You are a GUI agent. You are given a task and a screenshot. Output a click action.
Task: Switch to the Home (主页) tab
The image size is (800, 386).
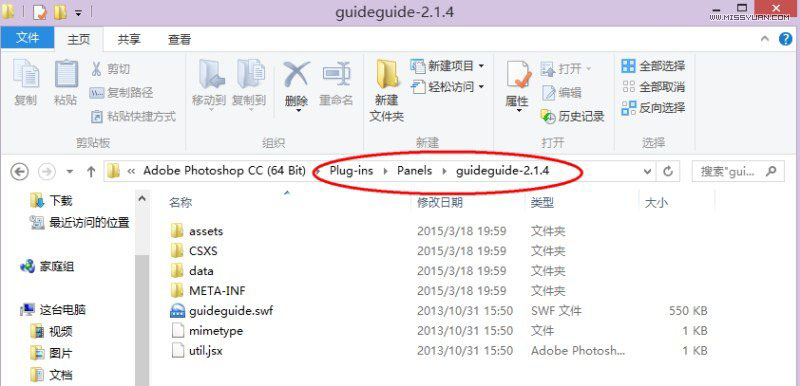[79, 39]
